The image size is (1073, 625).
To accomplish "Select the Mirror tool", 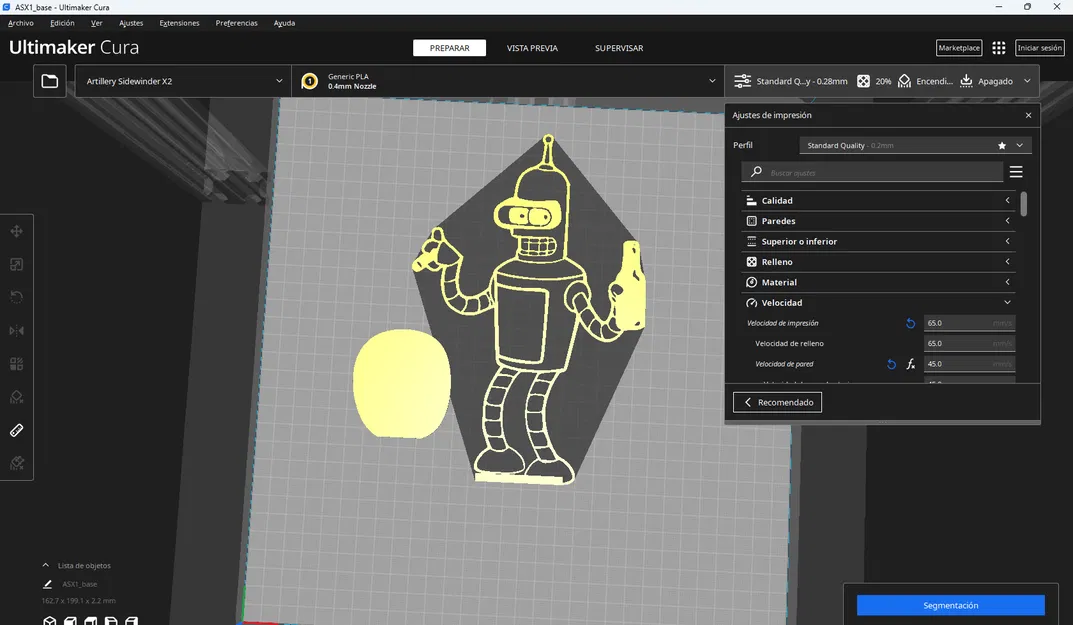I will pos(16,330).
